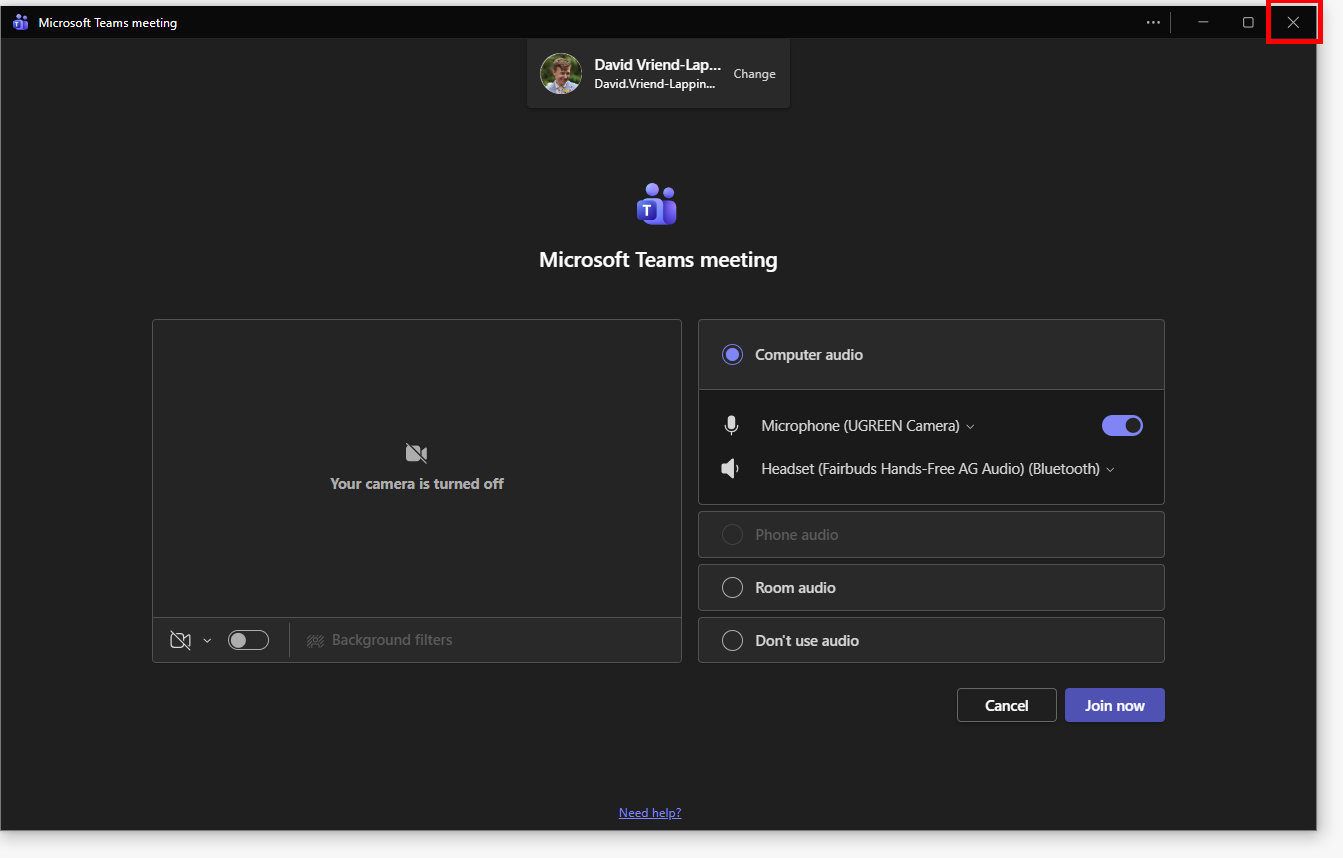The height and width of the screenshot is (858, 1343).
Task: Open the Headset (Fairbuds) speaker dropdown
Action: click(x=938, y=469)
